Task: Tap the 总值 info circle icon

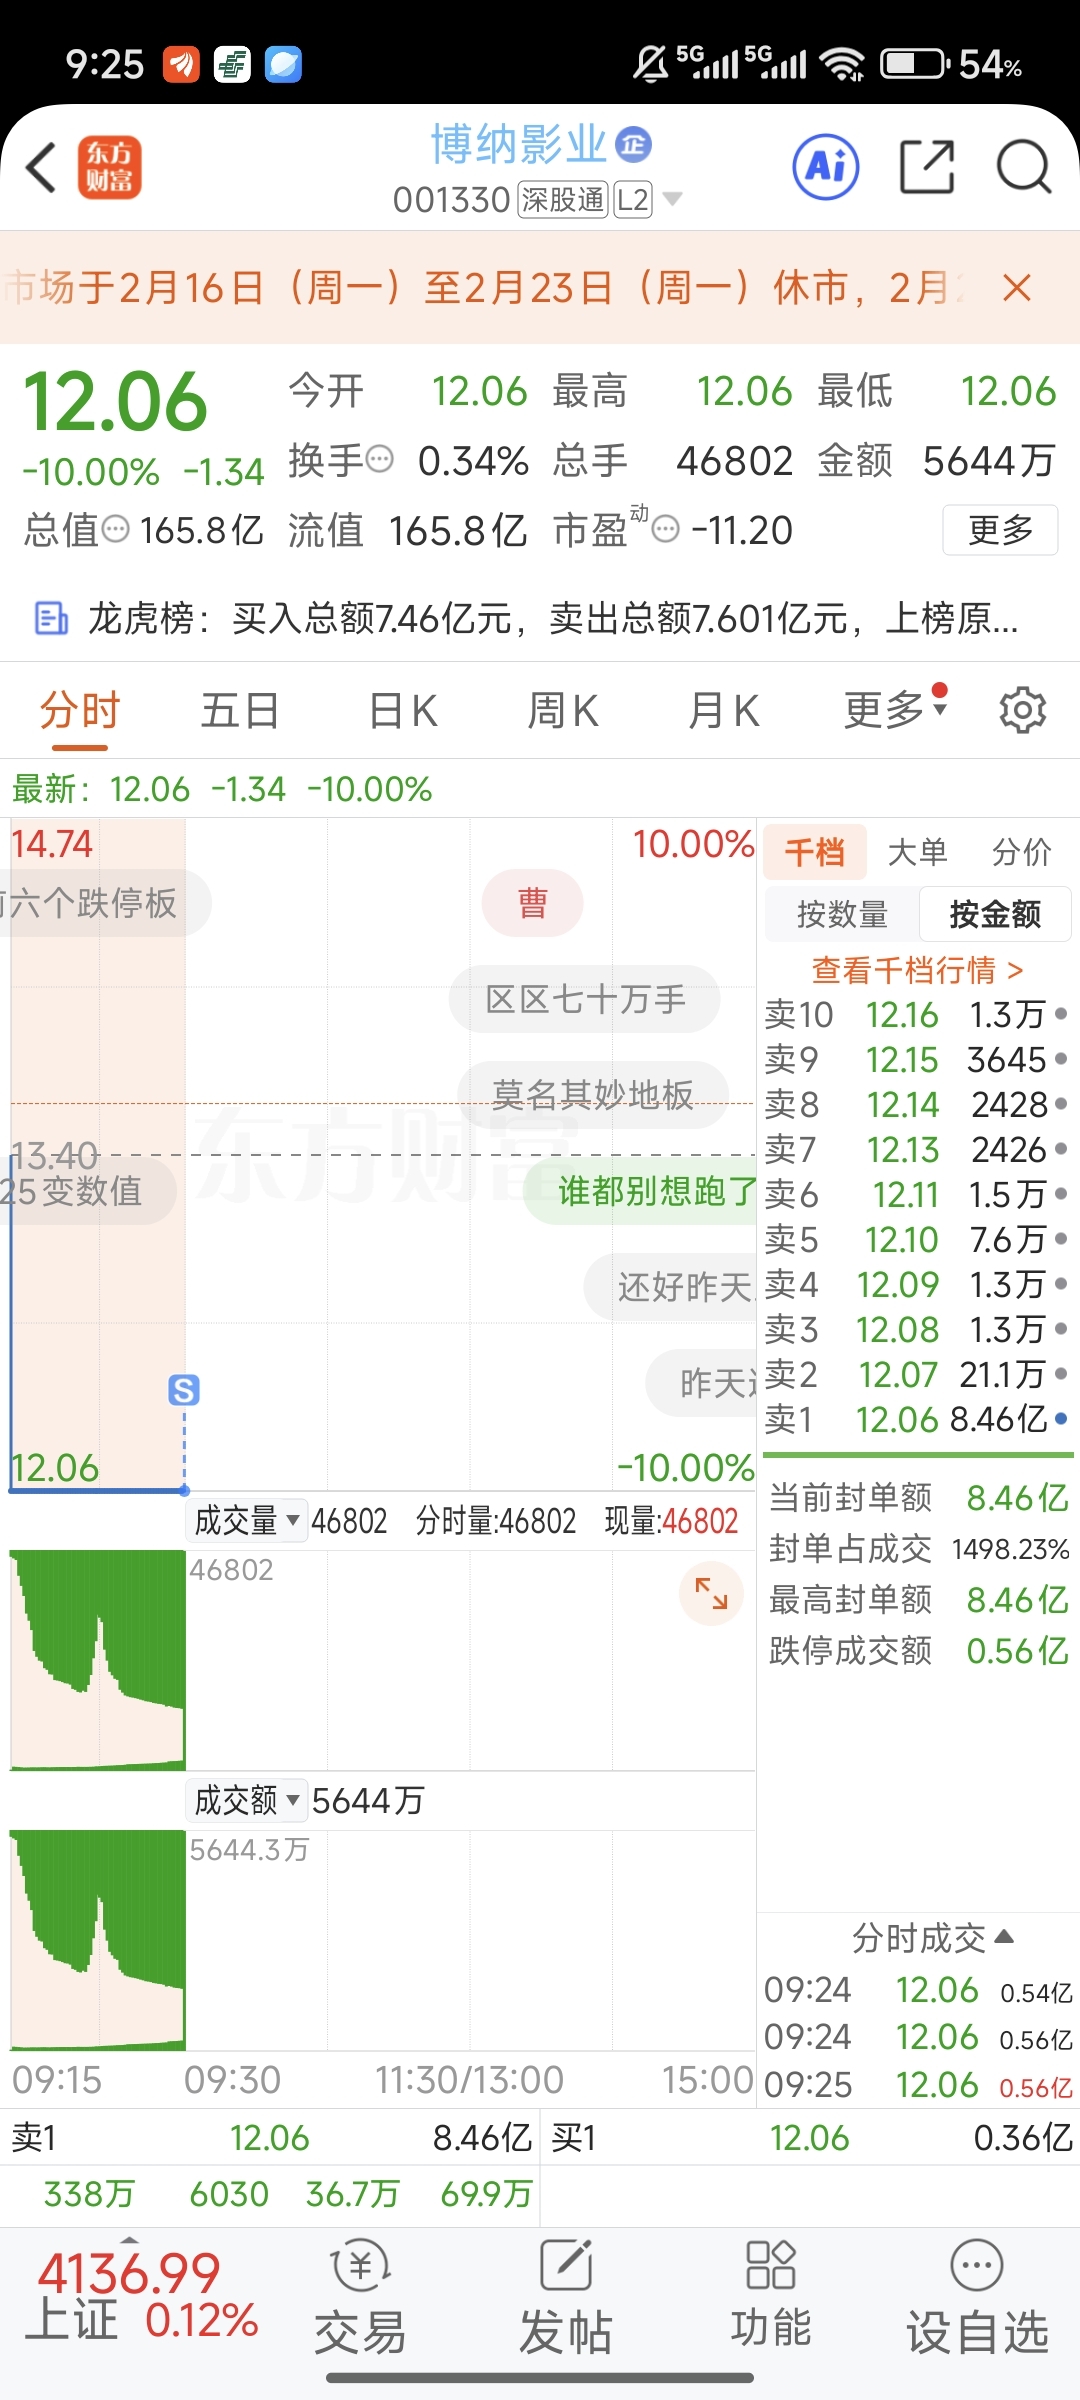Action: pos(116,529)
